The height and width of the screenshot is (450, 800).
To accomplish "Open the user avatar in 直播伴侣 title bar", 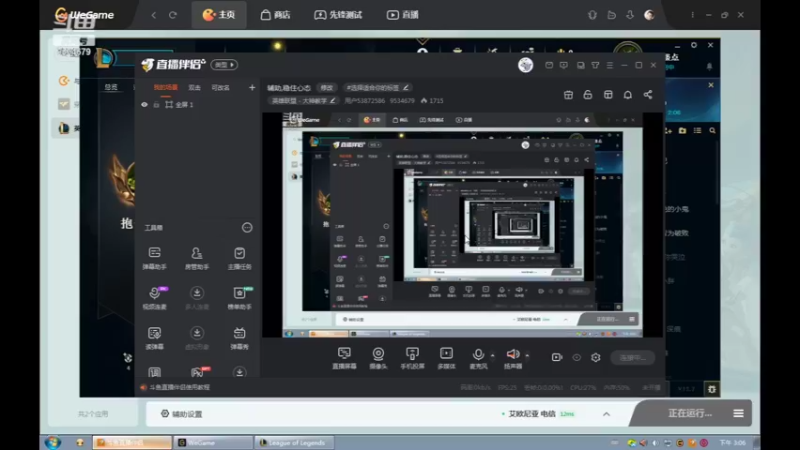I will pos(526,65).
